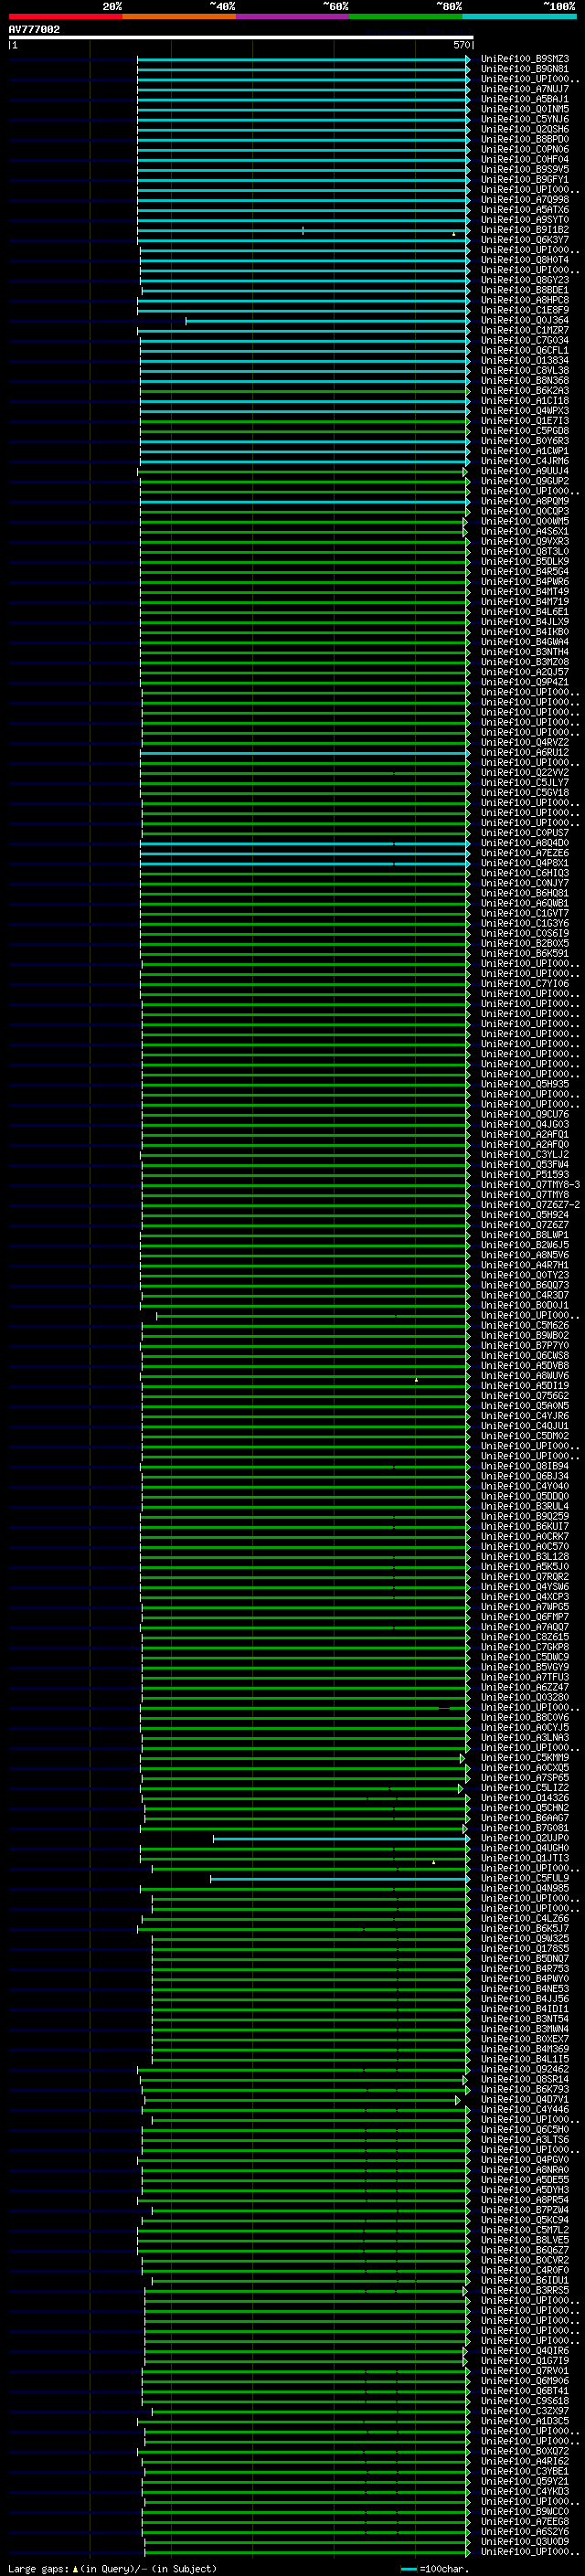Open hit UniRef100_Q0INM5

(x=524, y=109)
